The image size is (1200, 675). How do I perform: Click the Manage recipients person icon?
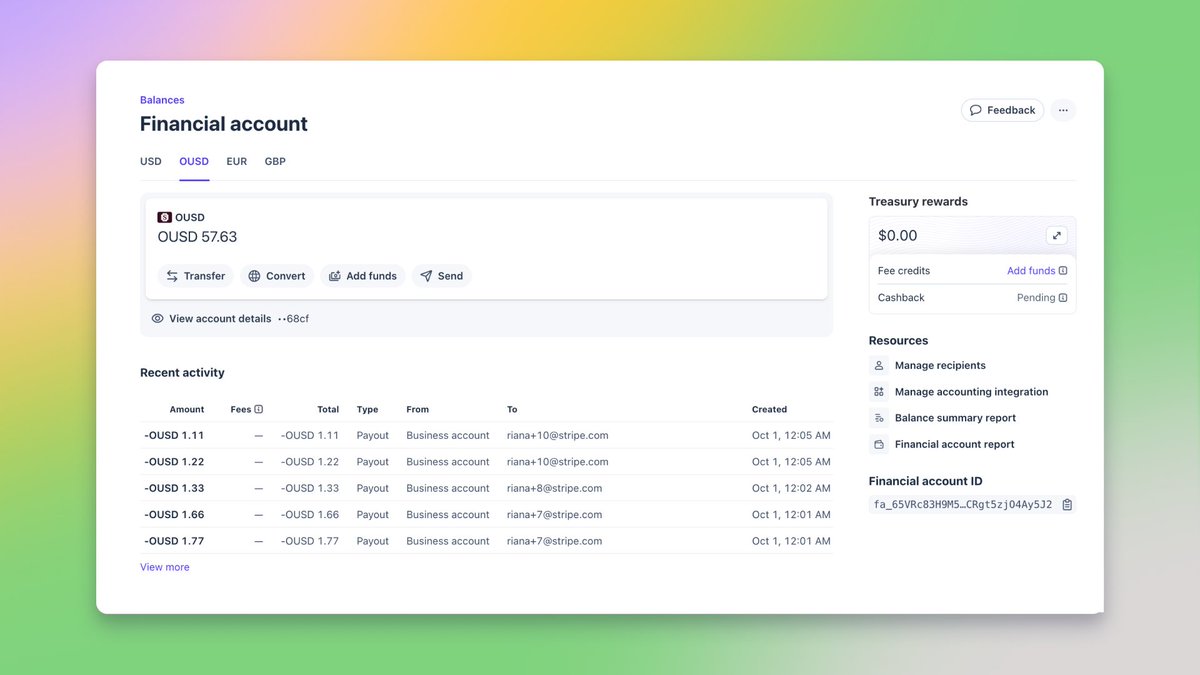coord(879,366)
